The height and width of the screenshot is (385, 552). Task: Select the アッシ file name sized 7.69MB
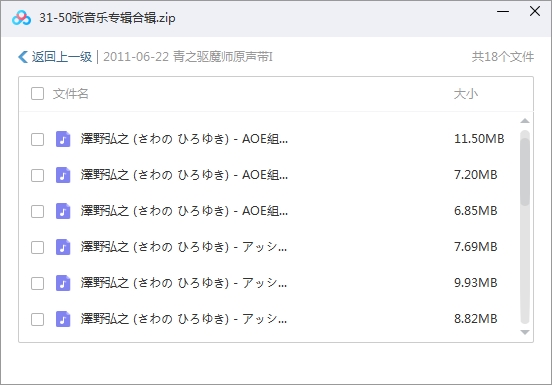coord(184,247)
